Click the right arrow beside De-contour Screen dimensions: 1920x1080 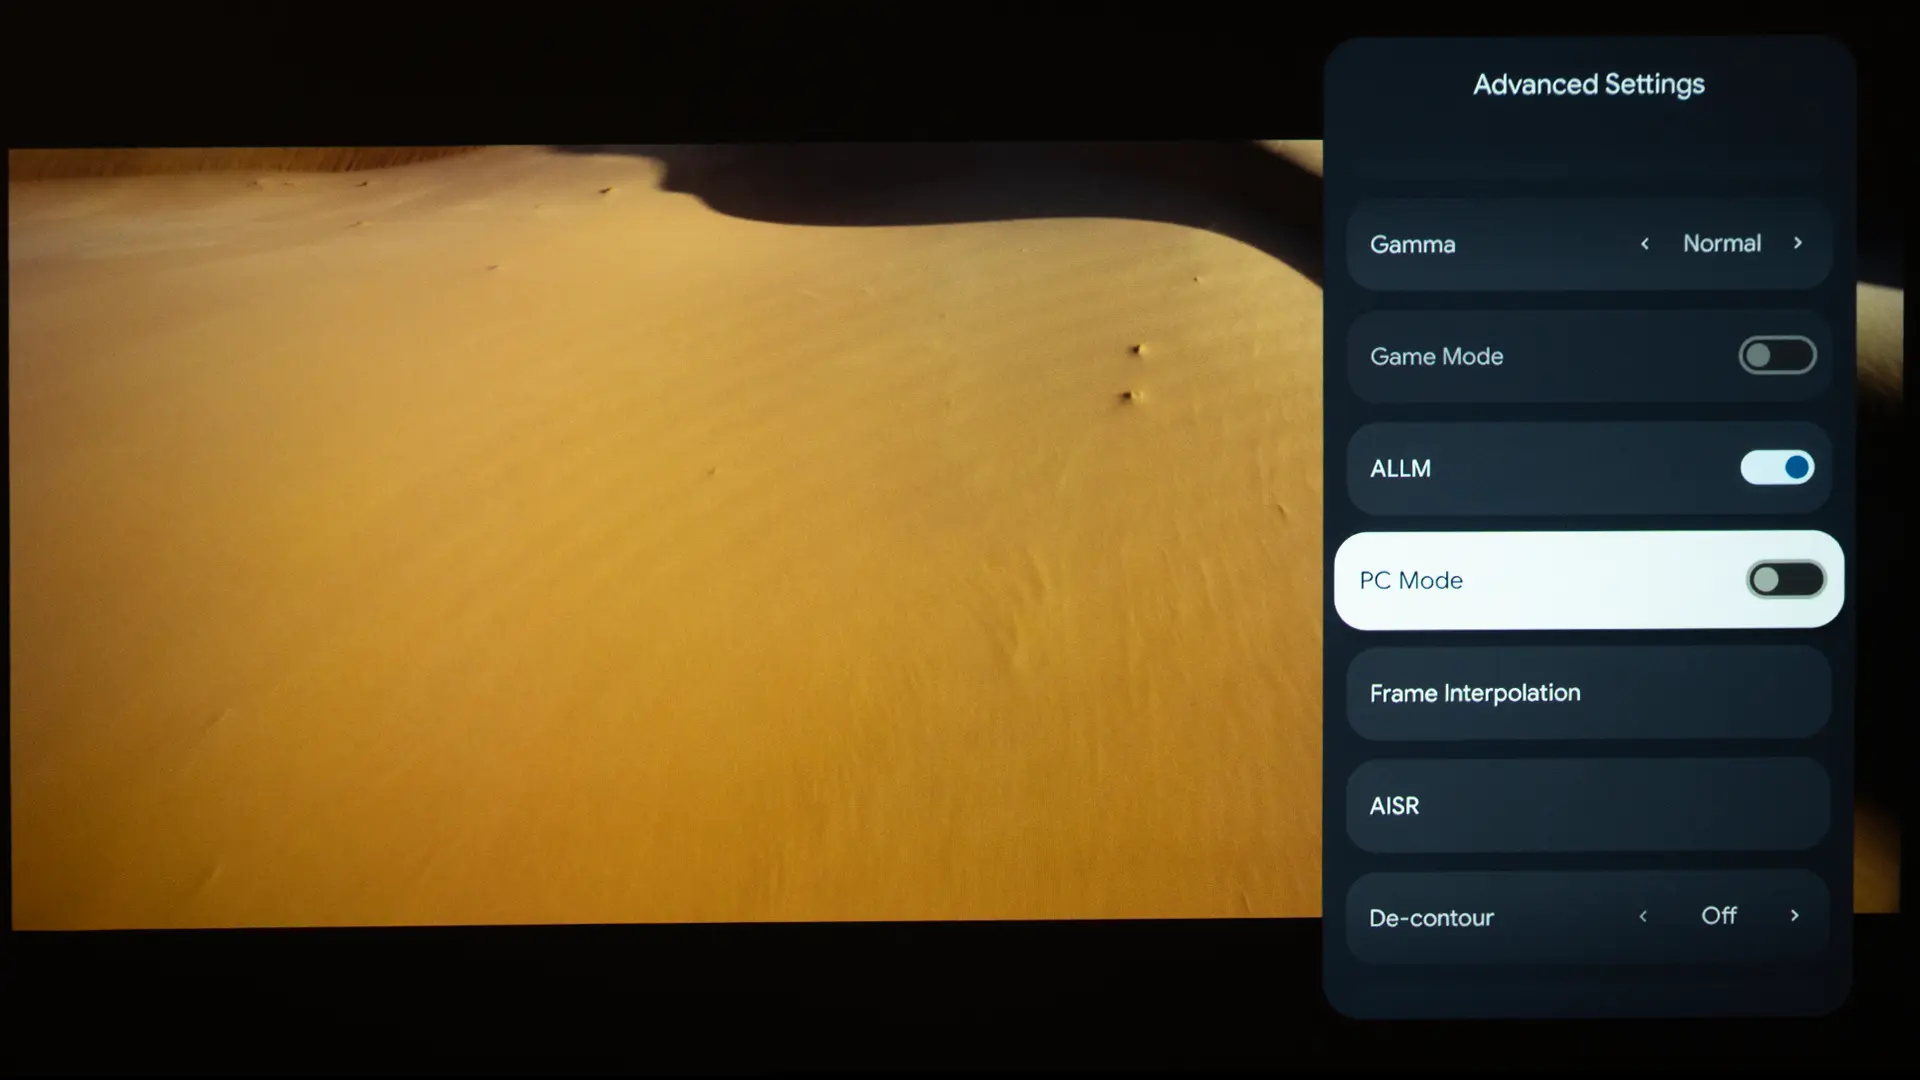(1794, 916)
